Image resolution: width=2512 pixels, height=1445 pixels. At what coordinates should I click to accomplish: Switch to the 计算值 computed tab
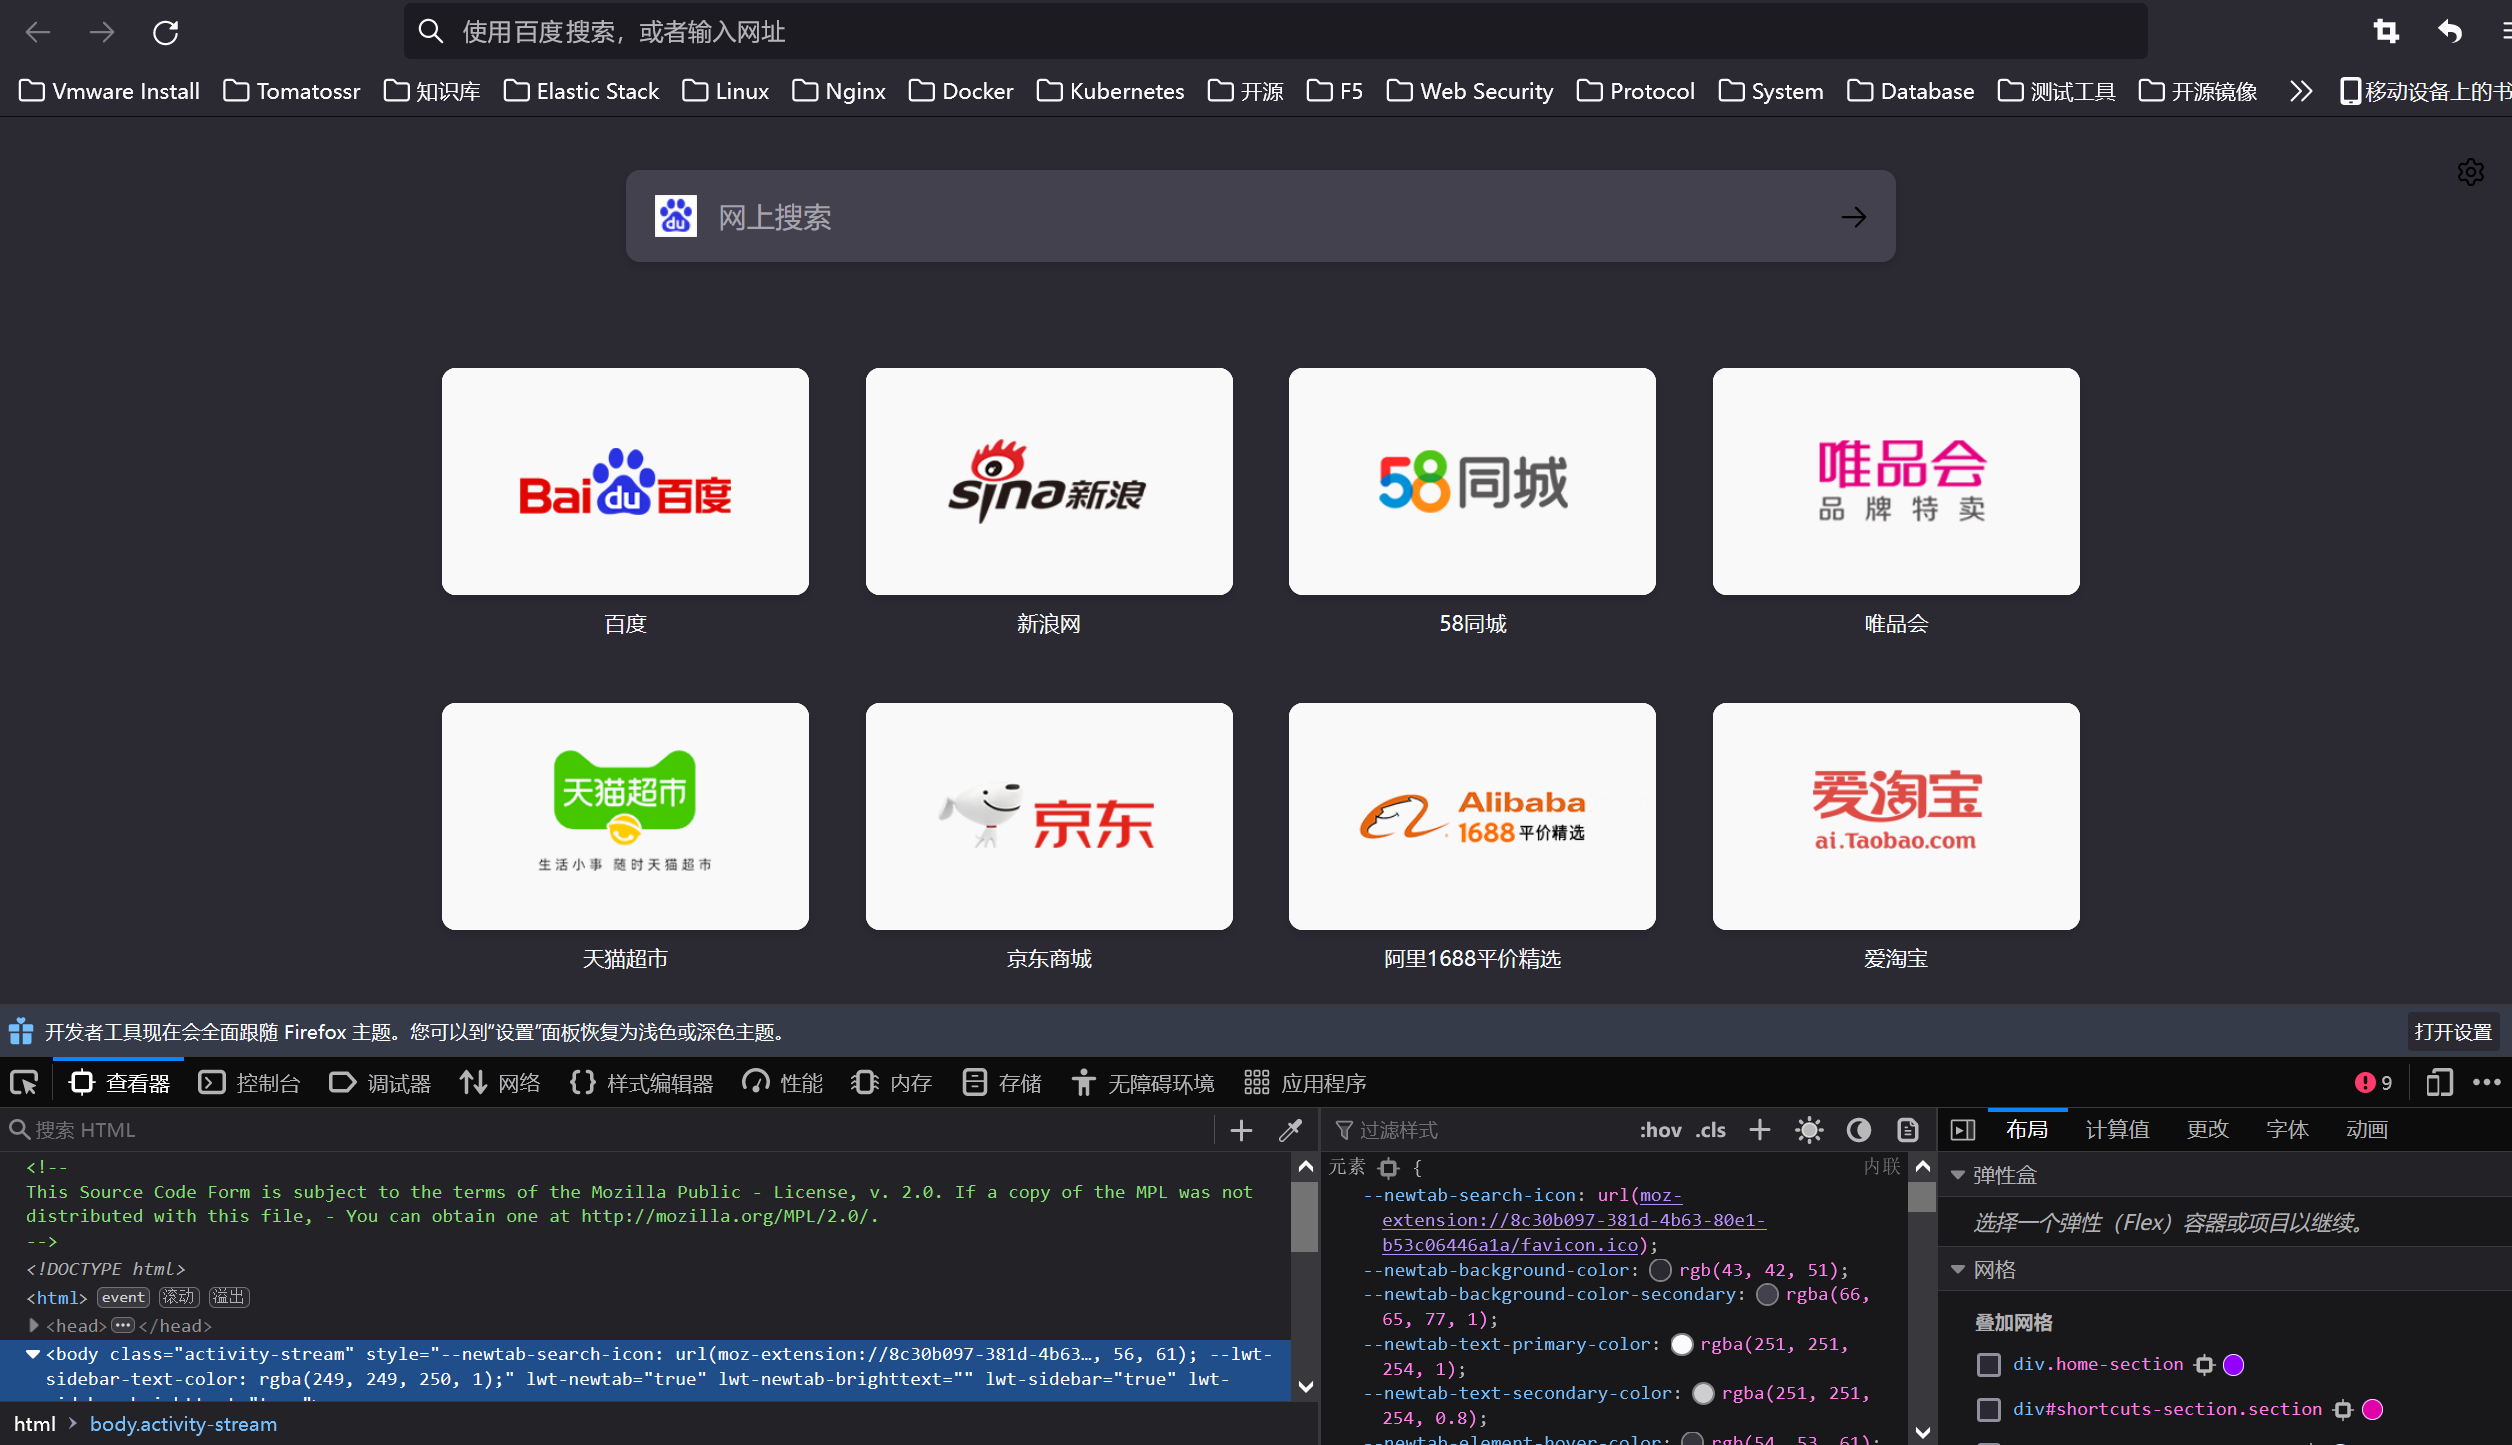(2117, 1130)
